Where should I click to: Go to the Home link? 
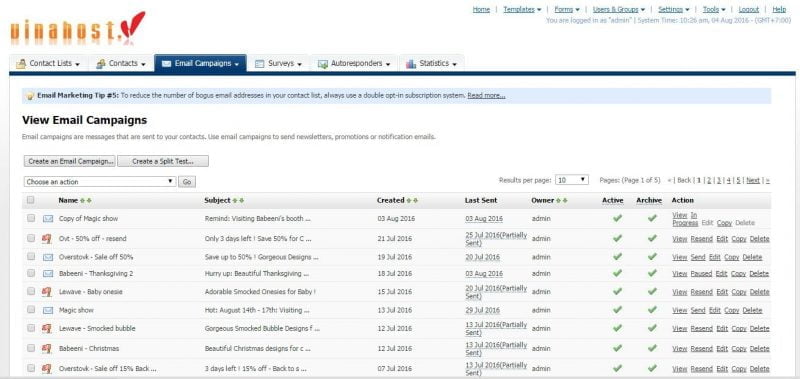(481, 9)
